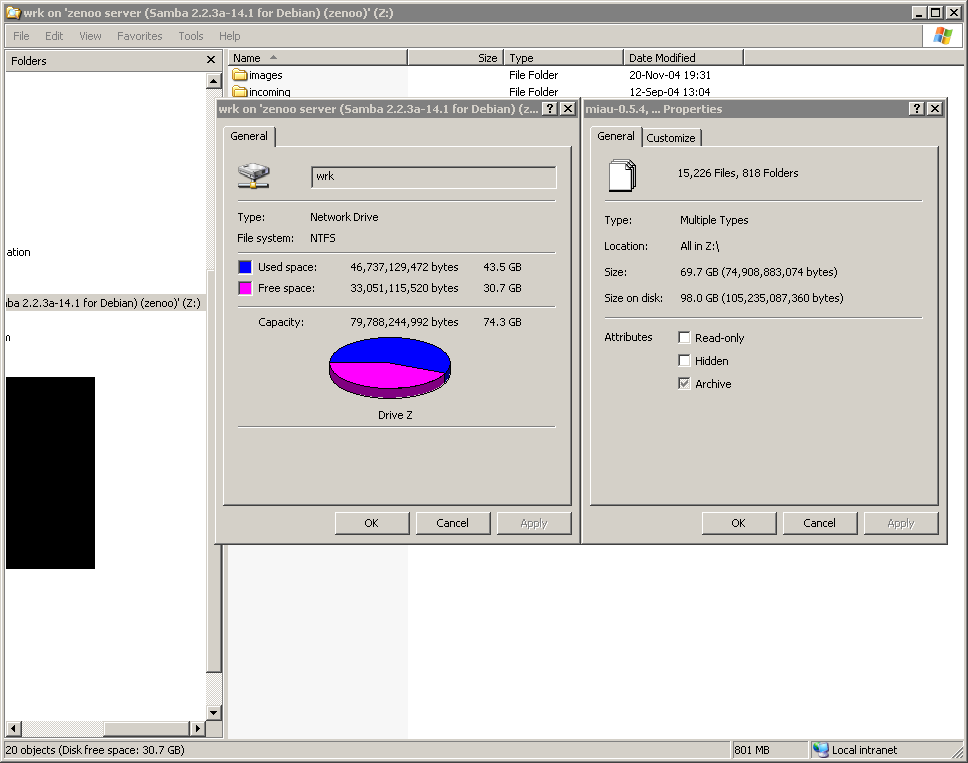Click the incoming folder icon
This screenshot has height=763, width=968.
point(240,92)
